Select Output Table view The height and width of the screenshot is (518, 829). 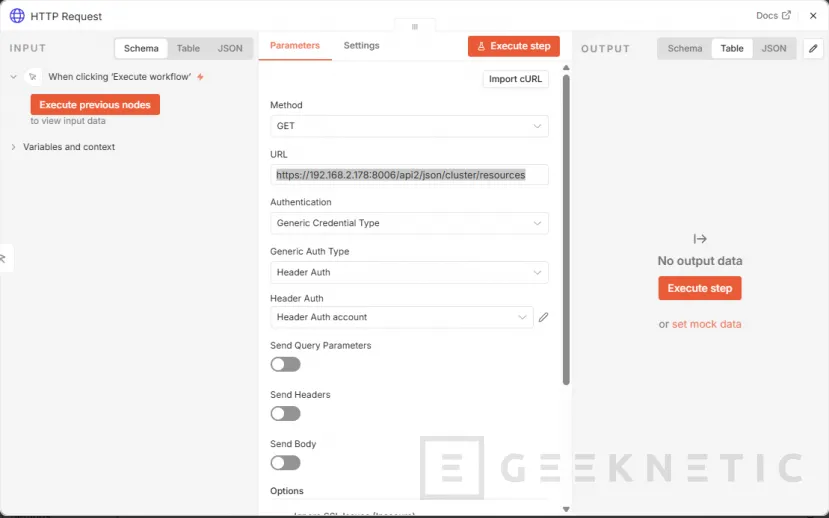[x=732, y=48]
